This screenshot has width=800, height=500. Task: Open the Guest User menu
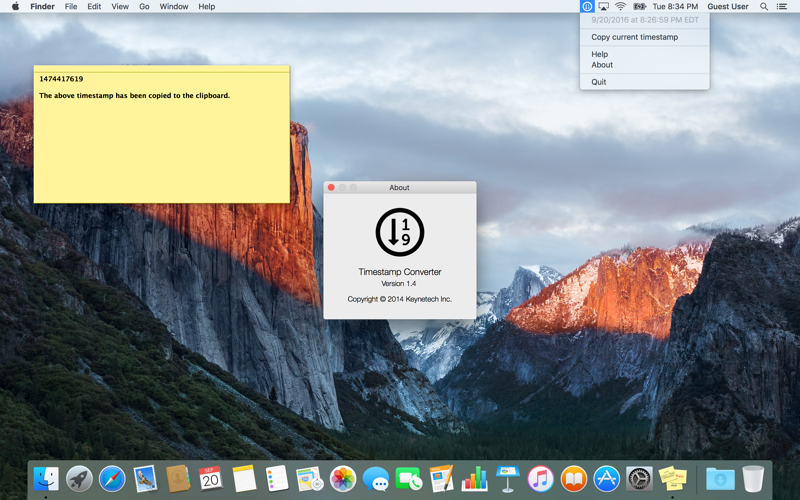728,6
